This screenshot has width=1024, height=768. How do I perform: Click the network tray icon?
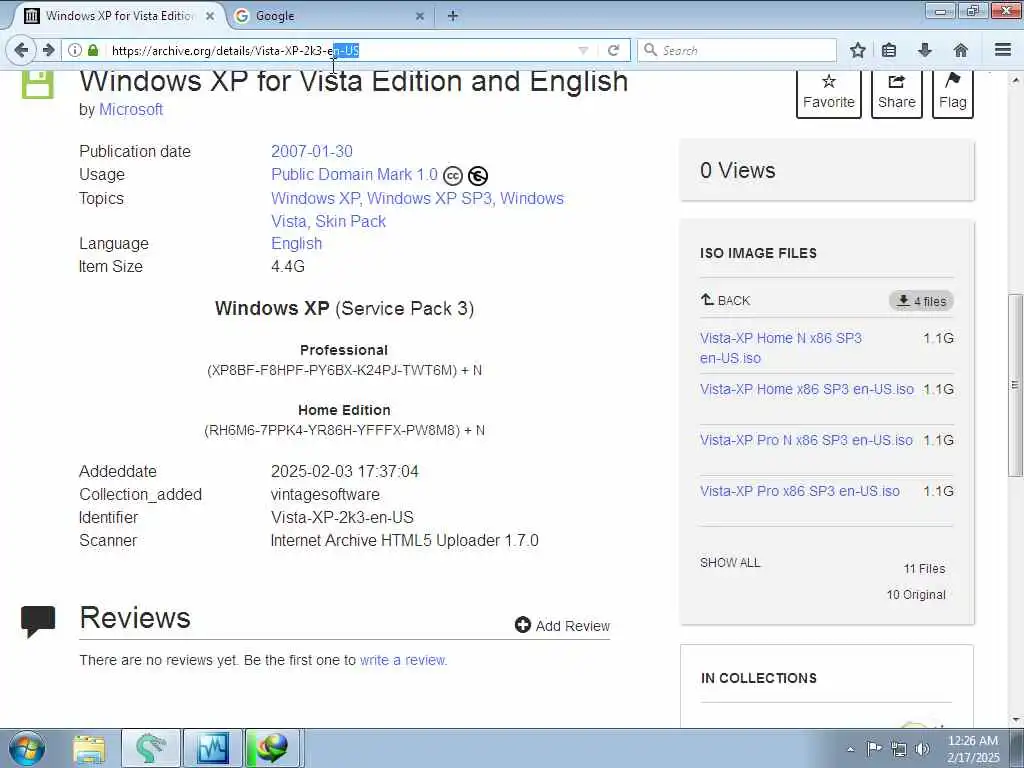tap(899, 749)
